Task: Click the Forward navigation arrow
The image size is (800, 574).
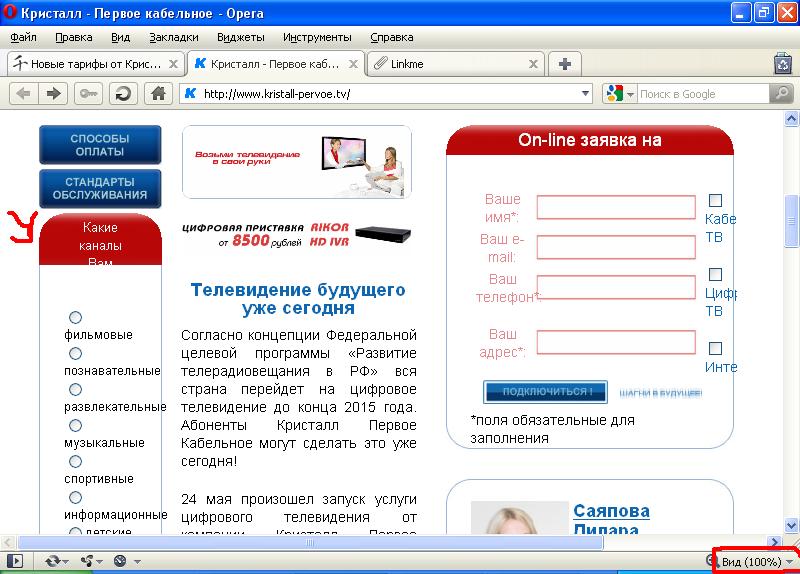Action: [x=53, y=94]
